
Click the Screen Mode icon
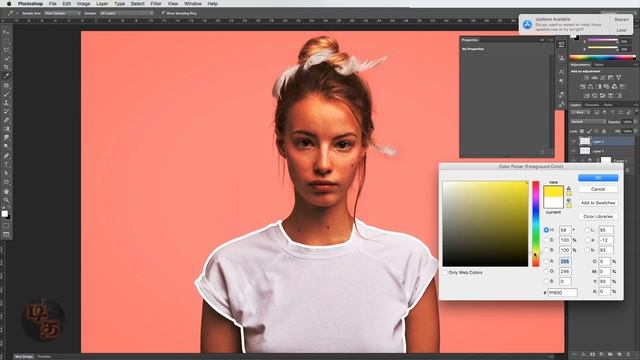6,235
